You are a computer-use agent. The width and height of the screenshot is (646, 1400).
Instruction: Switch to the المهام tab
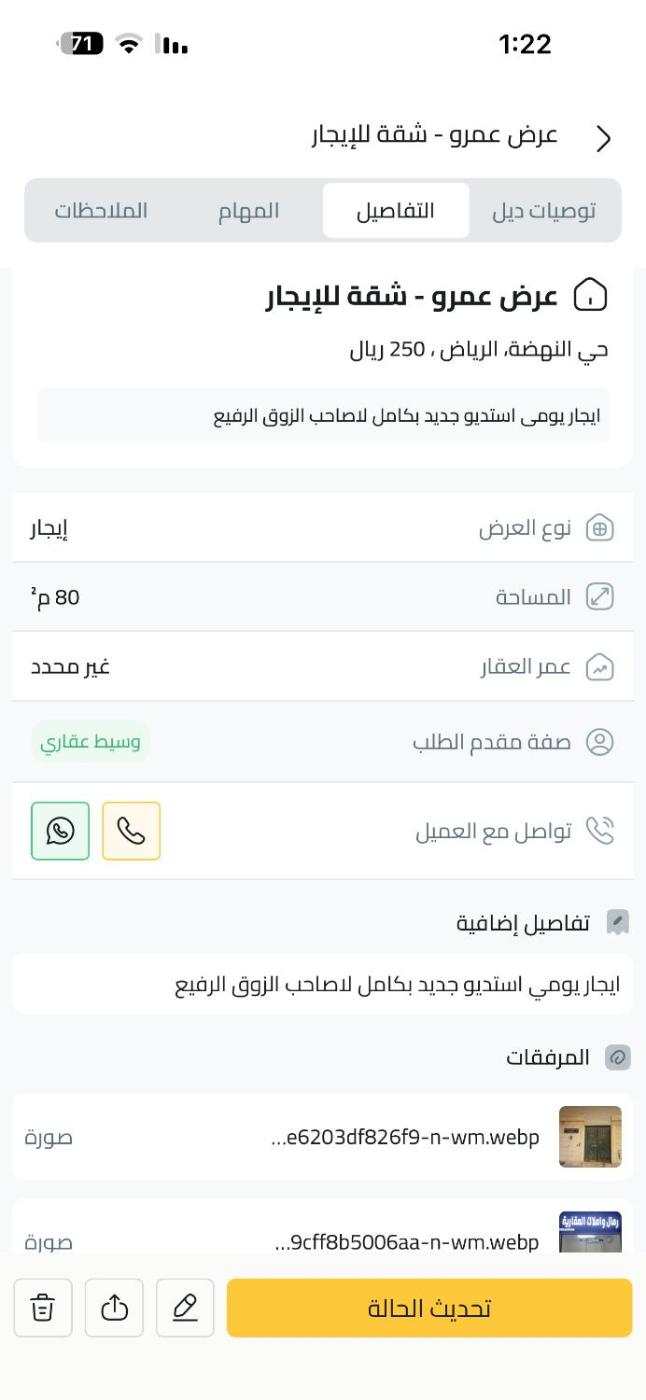pos(249,211)
